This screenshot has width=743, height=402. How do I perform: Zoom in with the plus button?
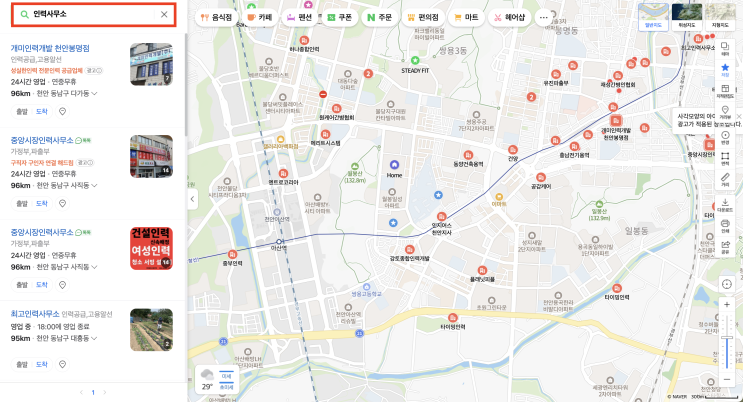[x=726, y=305]
